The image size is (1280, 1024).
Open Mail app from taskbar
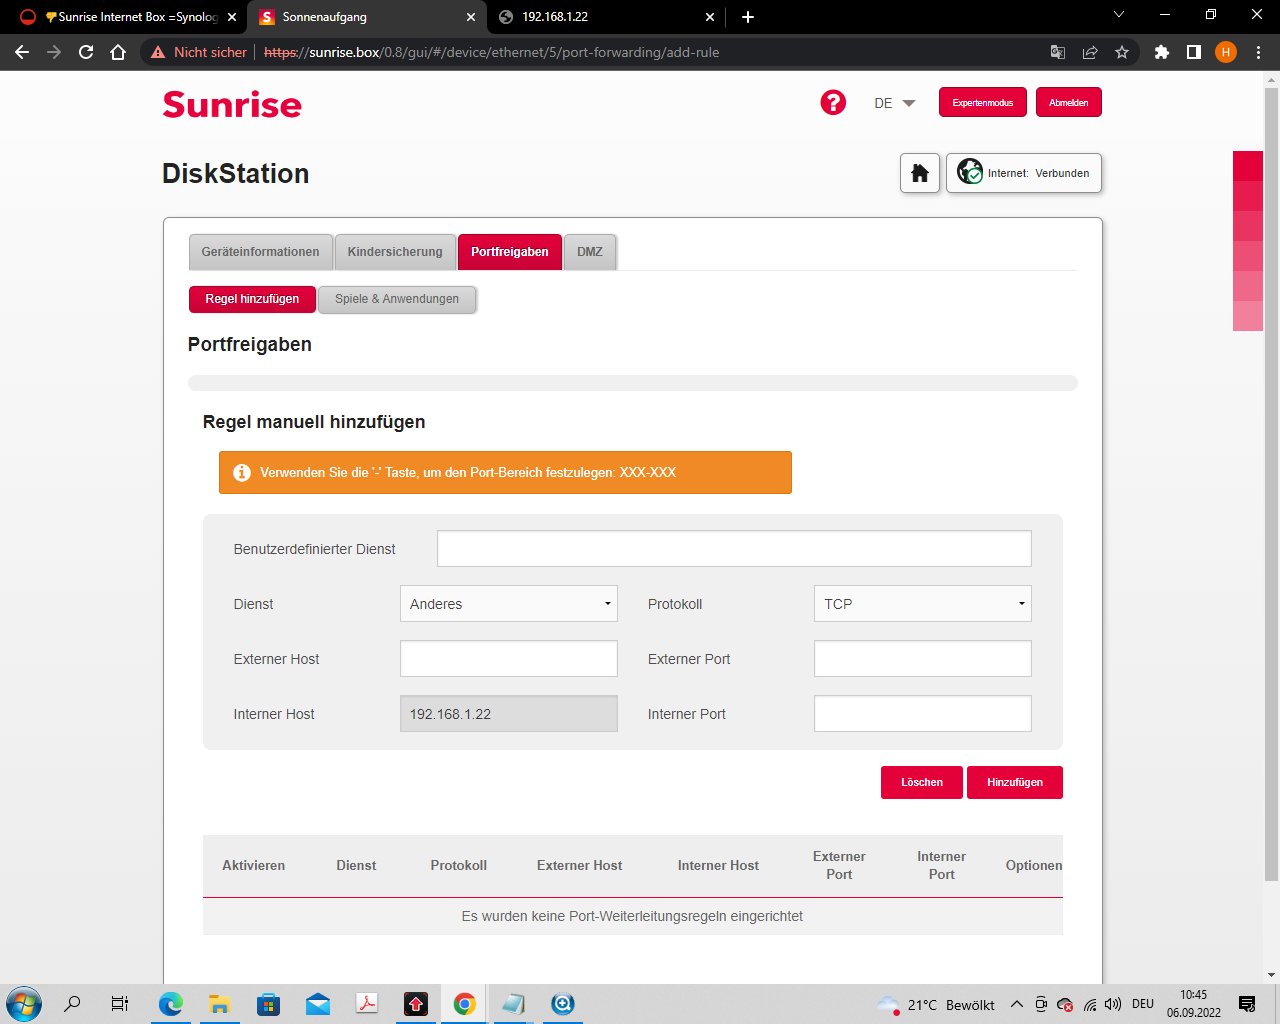[318, 1004]
